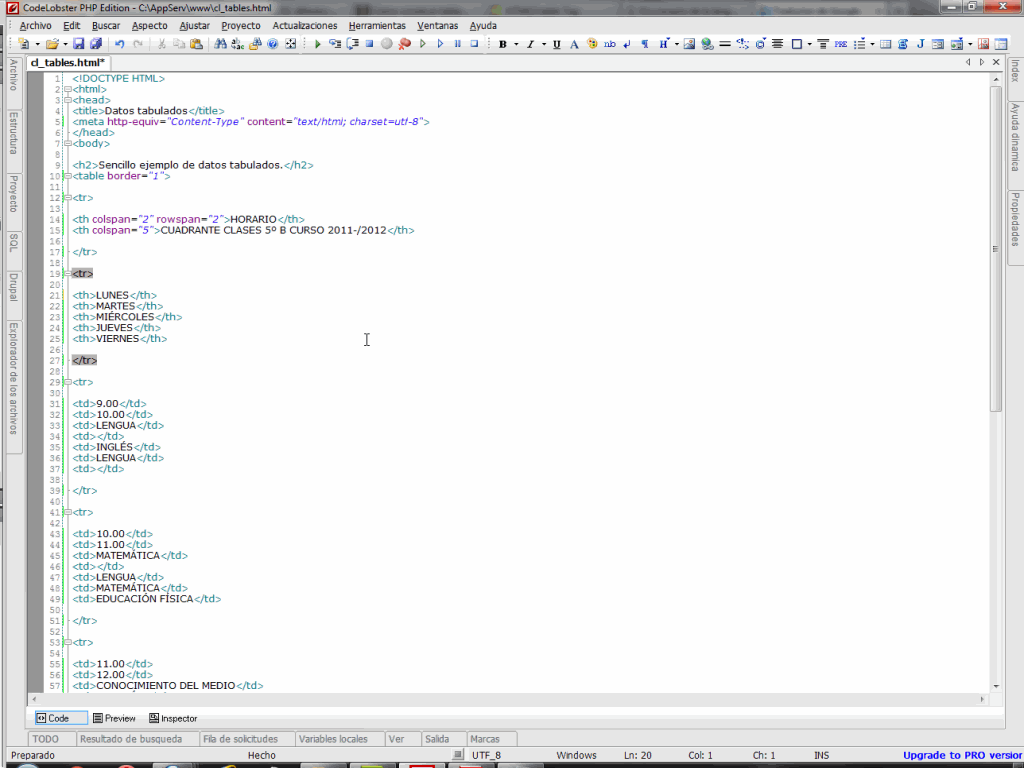Apply bold tag with B icon
Image resolution: width=1024 pixels, height=768 pixels.
point(503,44)
